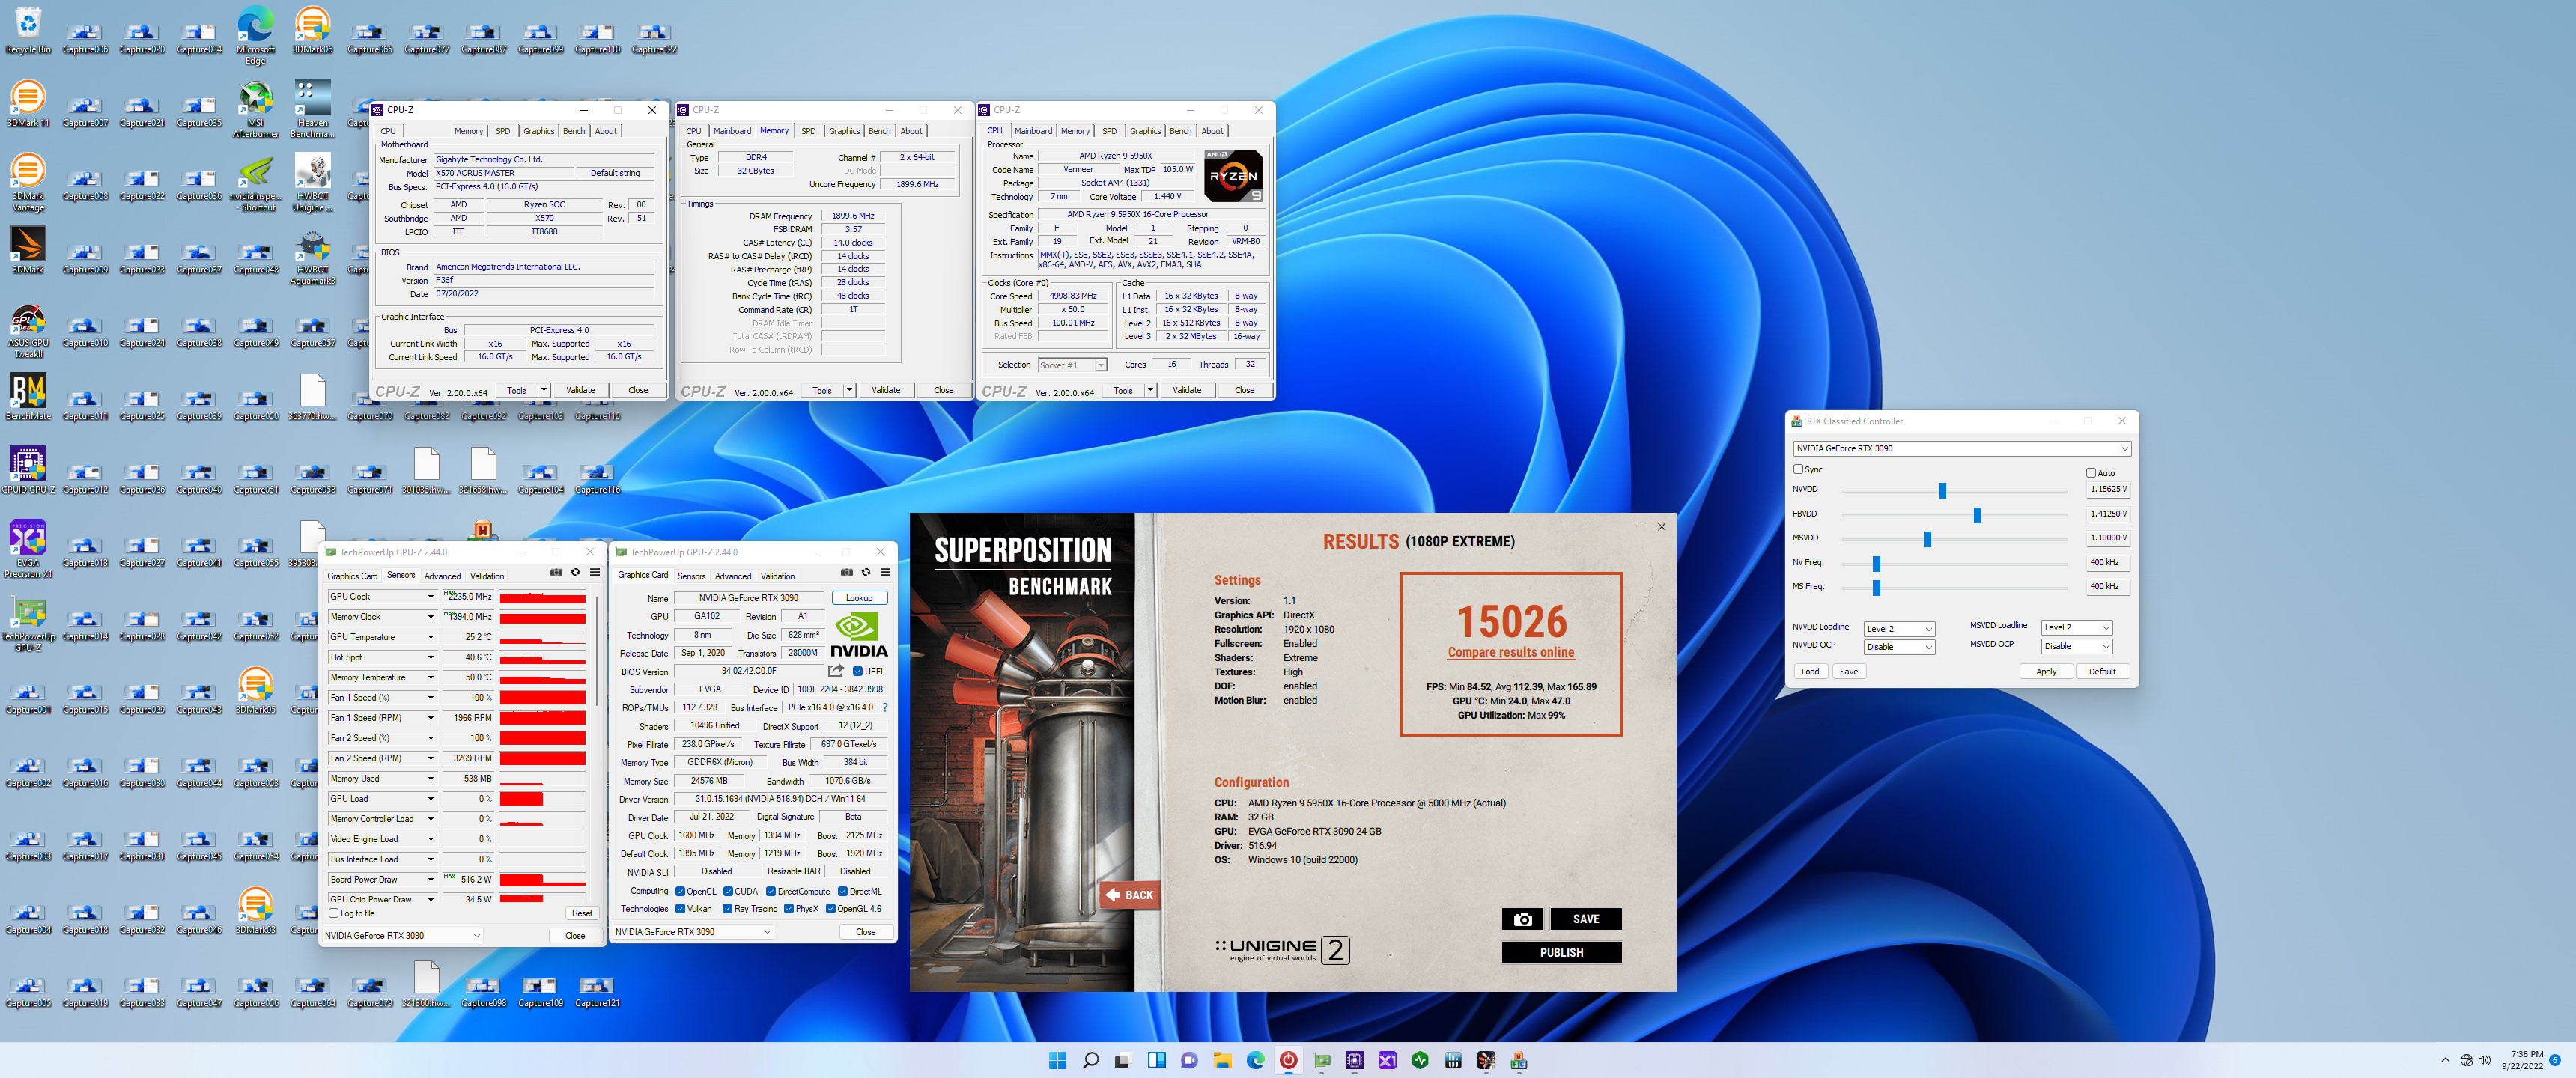
Task: Toggle the DirectML checkbox
Action: point(842,891)
